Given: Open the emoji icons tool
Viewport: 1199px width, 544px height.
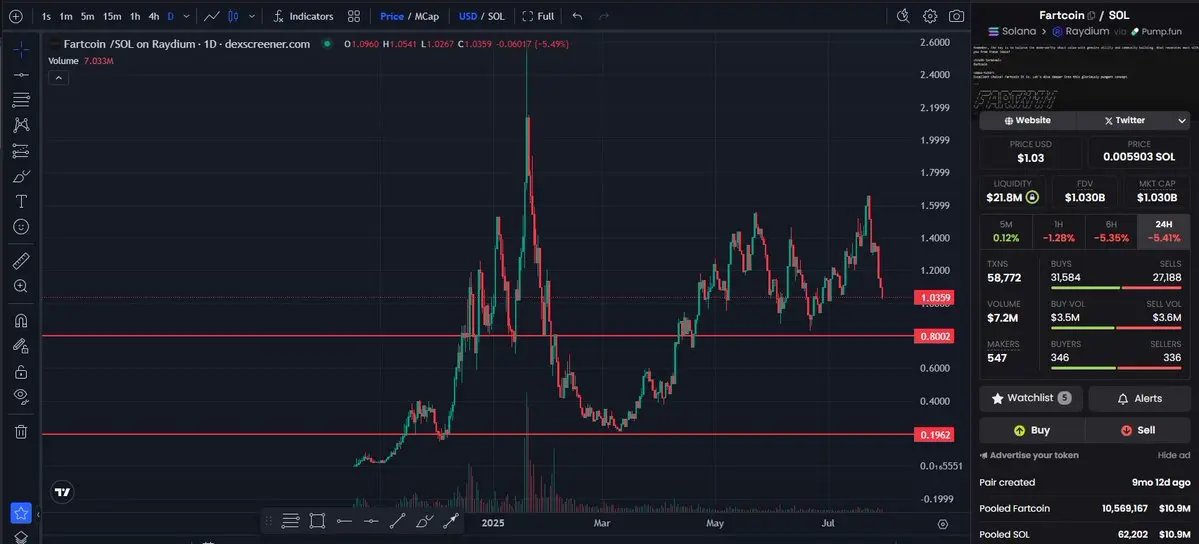Looking at the screenshot, I should (21, 227).
